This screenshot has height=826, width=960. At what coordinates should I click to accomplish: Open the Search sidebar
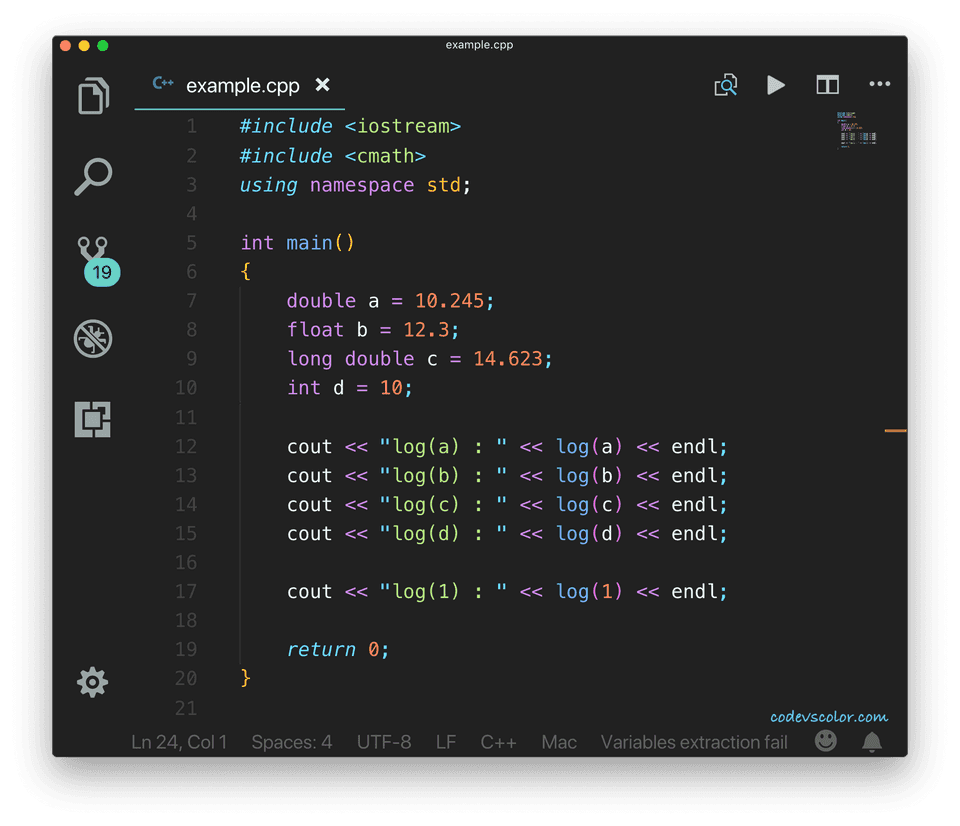pyautogui.click(x=92, y=176)
